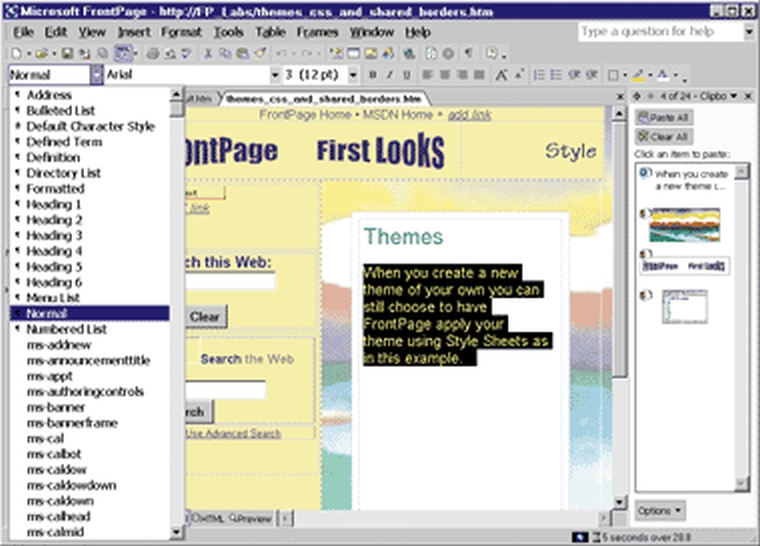Open Font Color dropdown arrow
Viewport: 760px width, 546px height.
pos(674,75)
